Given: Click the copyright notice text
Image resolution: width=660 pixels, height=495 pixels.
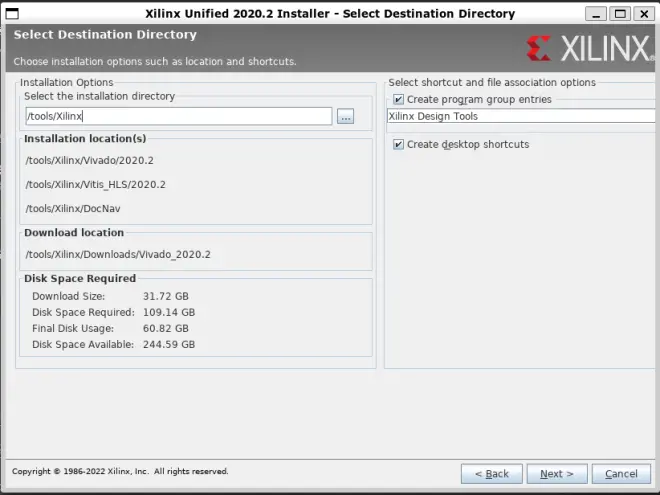Looking at the screenshot, I should tap(120, 471).
